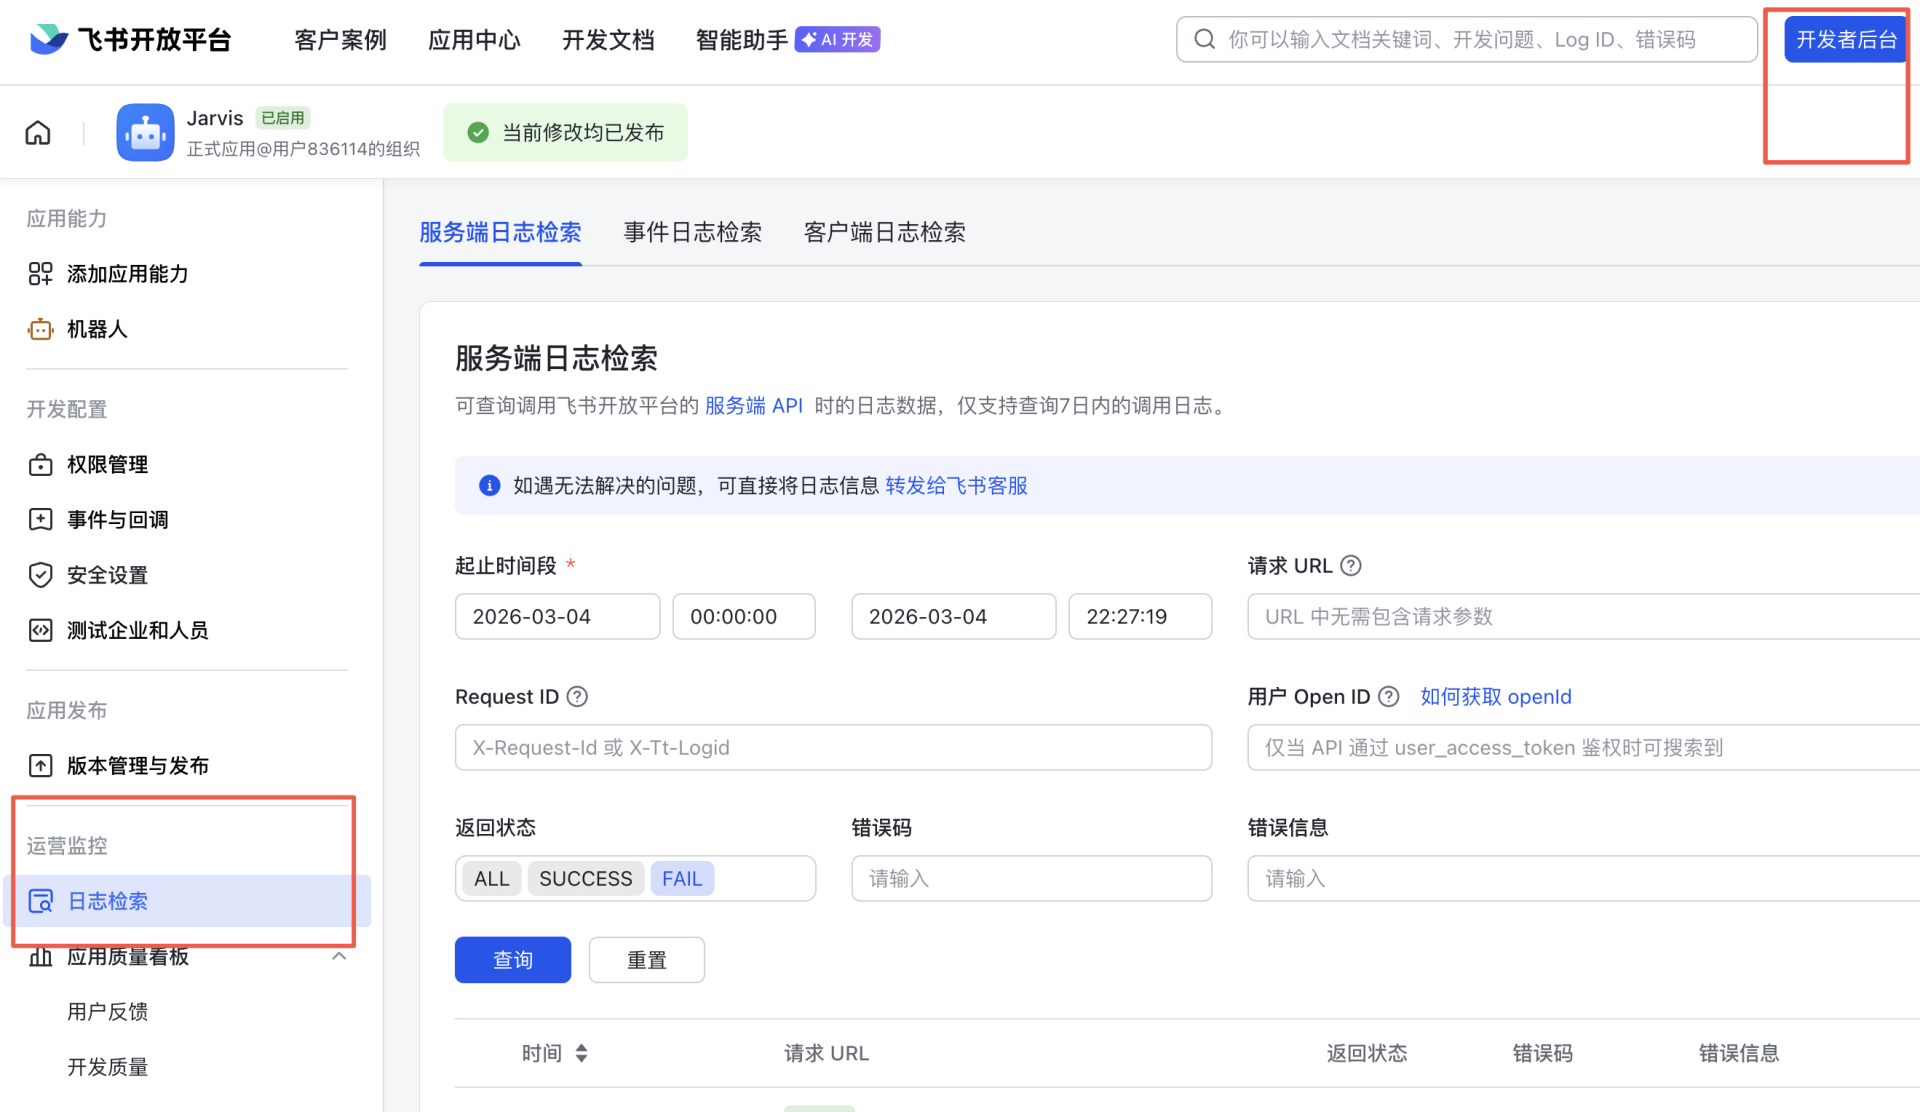
Task: Click the blue 查询 button
Action: point(512,960)
